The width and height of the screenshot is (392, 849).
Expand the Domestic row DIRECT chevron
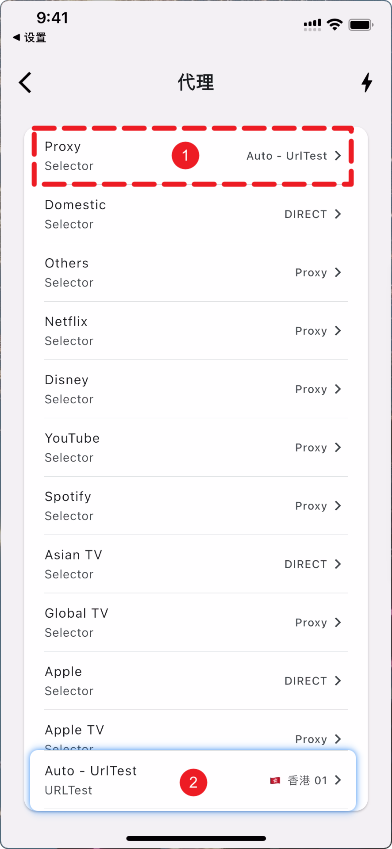[x=338, y=214]
